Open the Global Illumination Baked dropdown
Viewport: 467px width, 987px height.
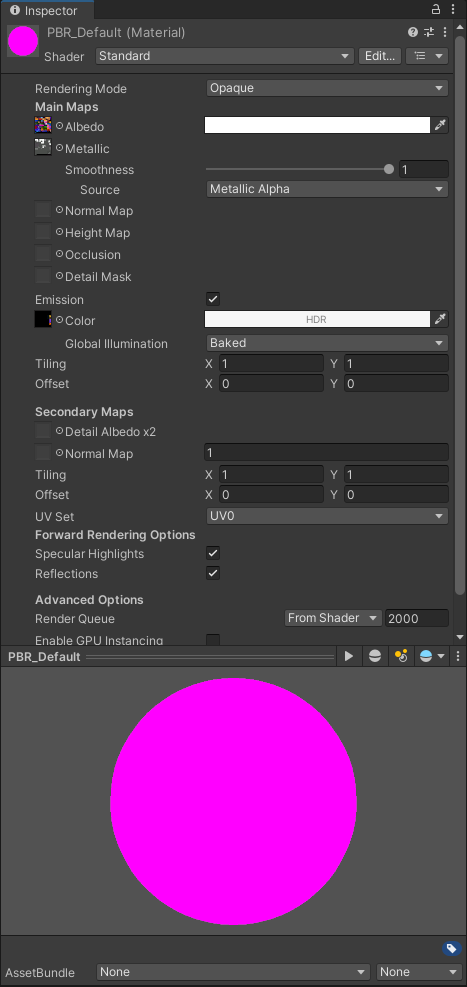327,343
